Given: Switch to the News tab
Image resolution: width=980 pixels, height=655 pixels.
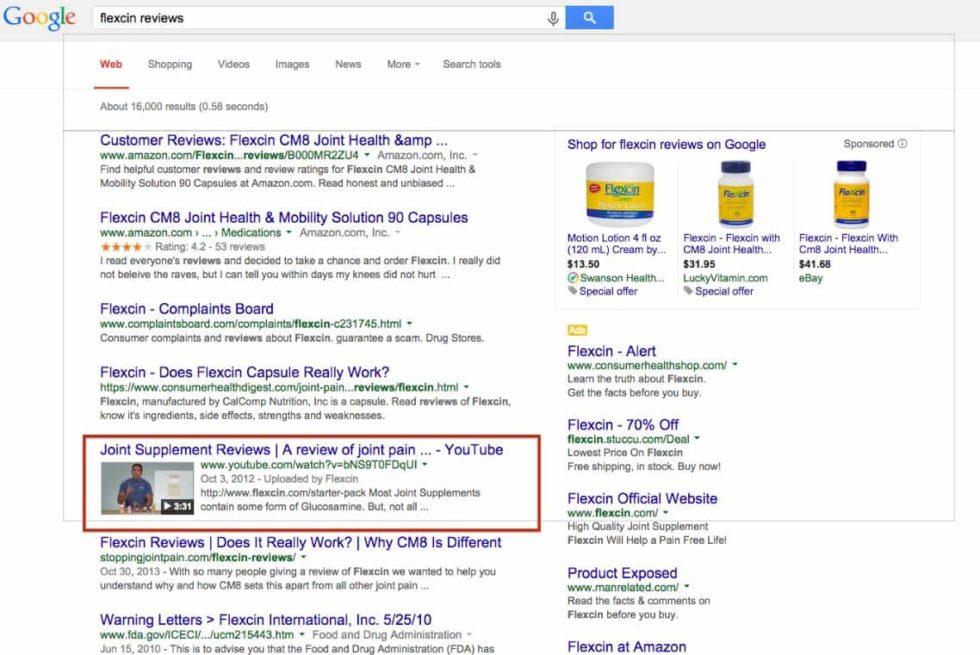Looking at the screenshot, I should click(348, 64).
